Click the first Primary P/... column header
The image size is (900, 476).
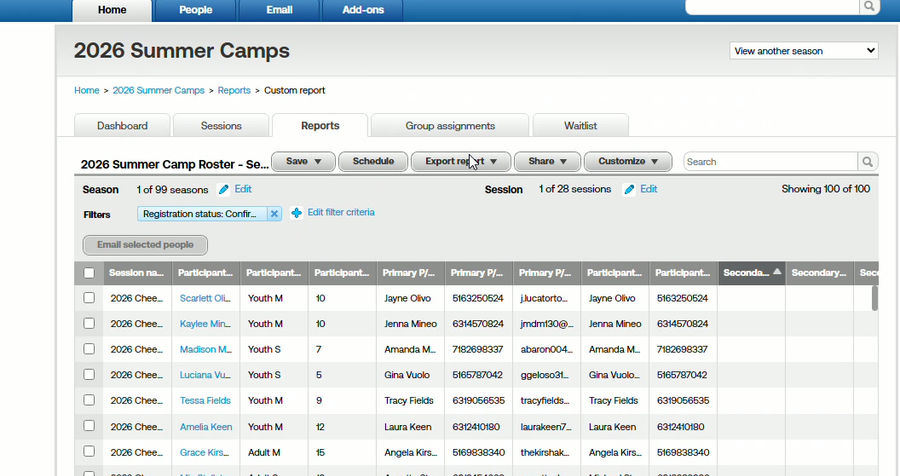tap(410, 273)
